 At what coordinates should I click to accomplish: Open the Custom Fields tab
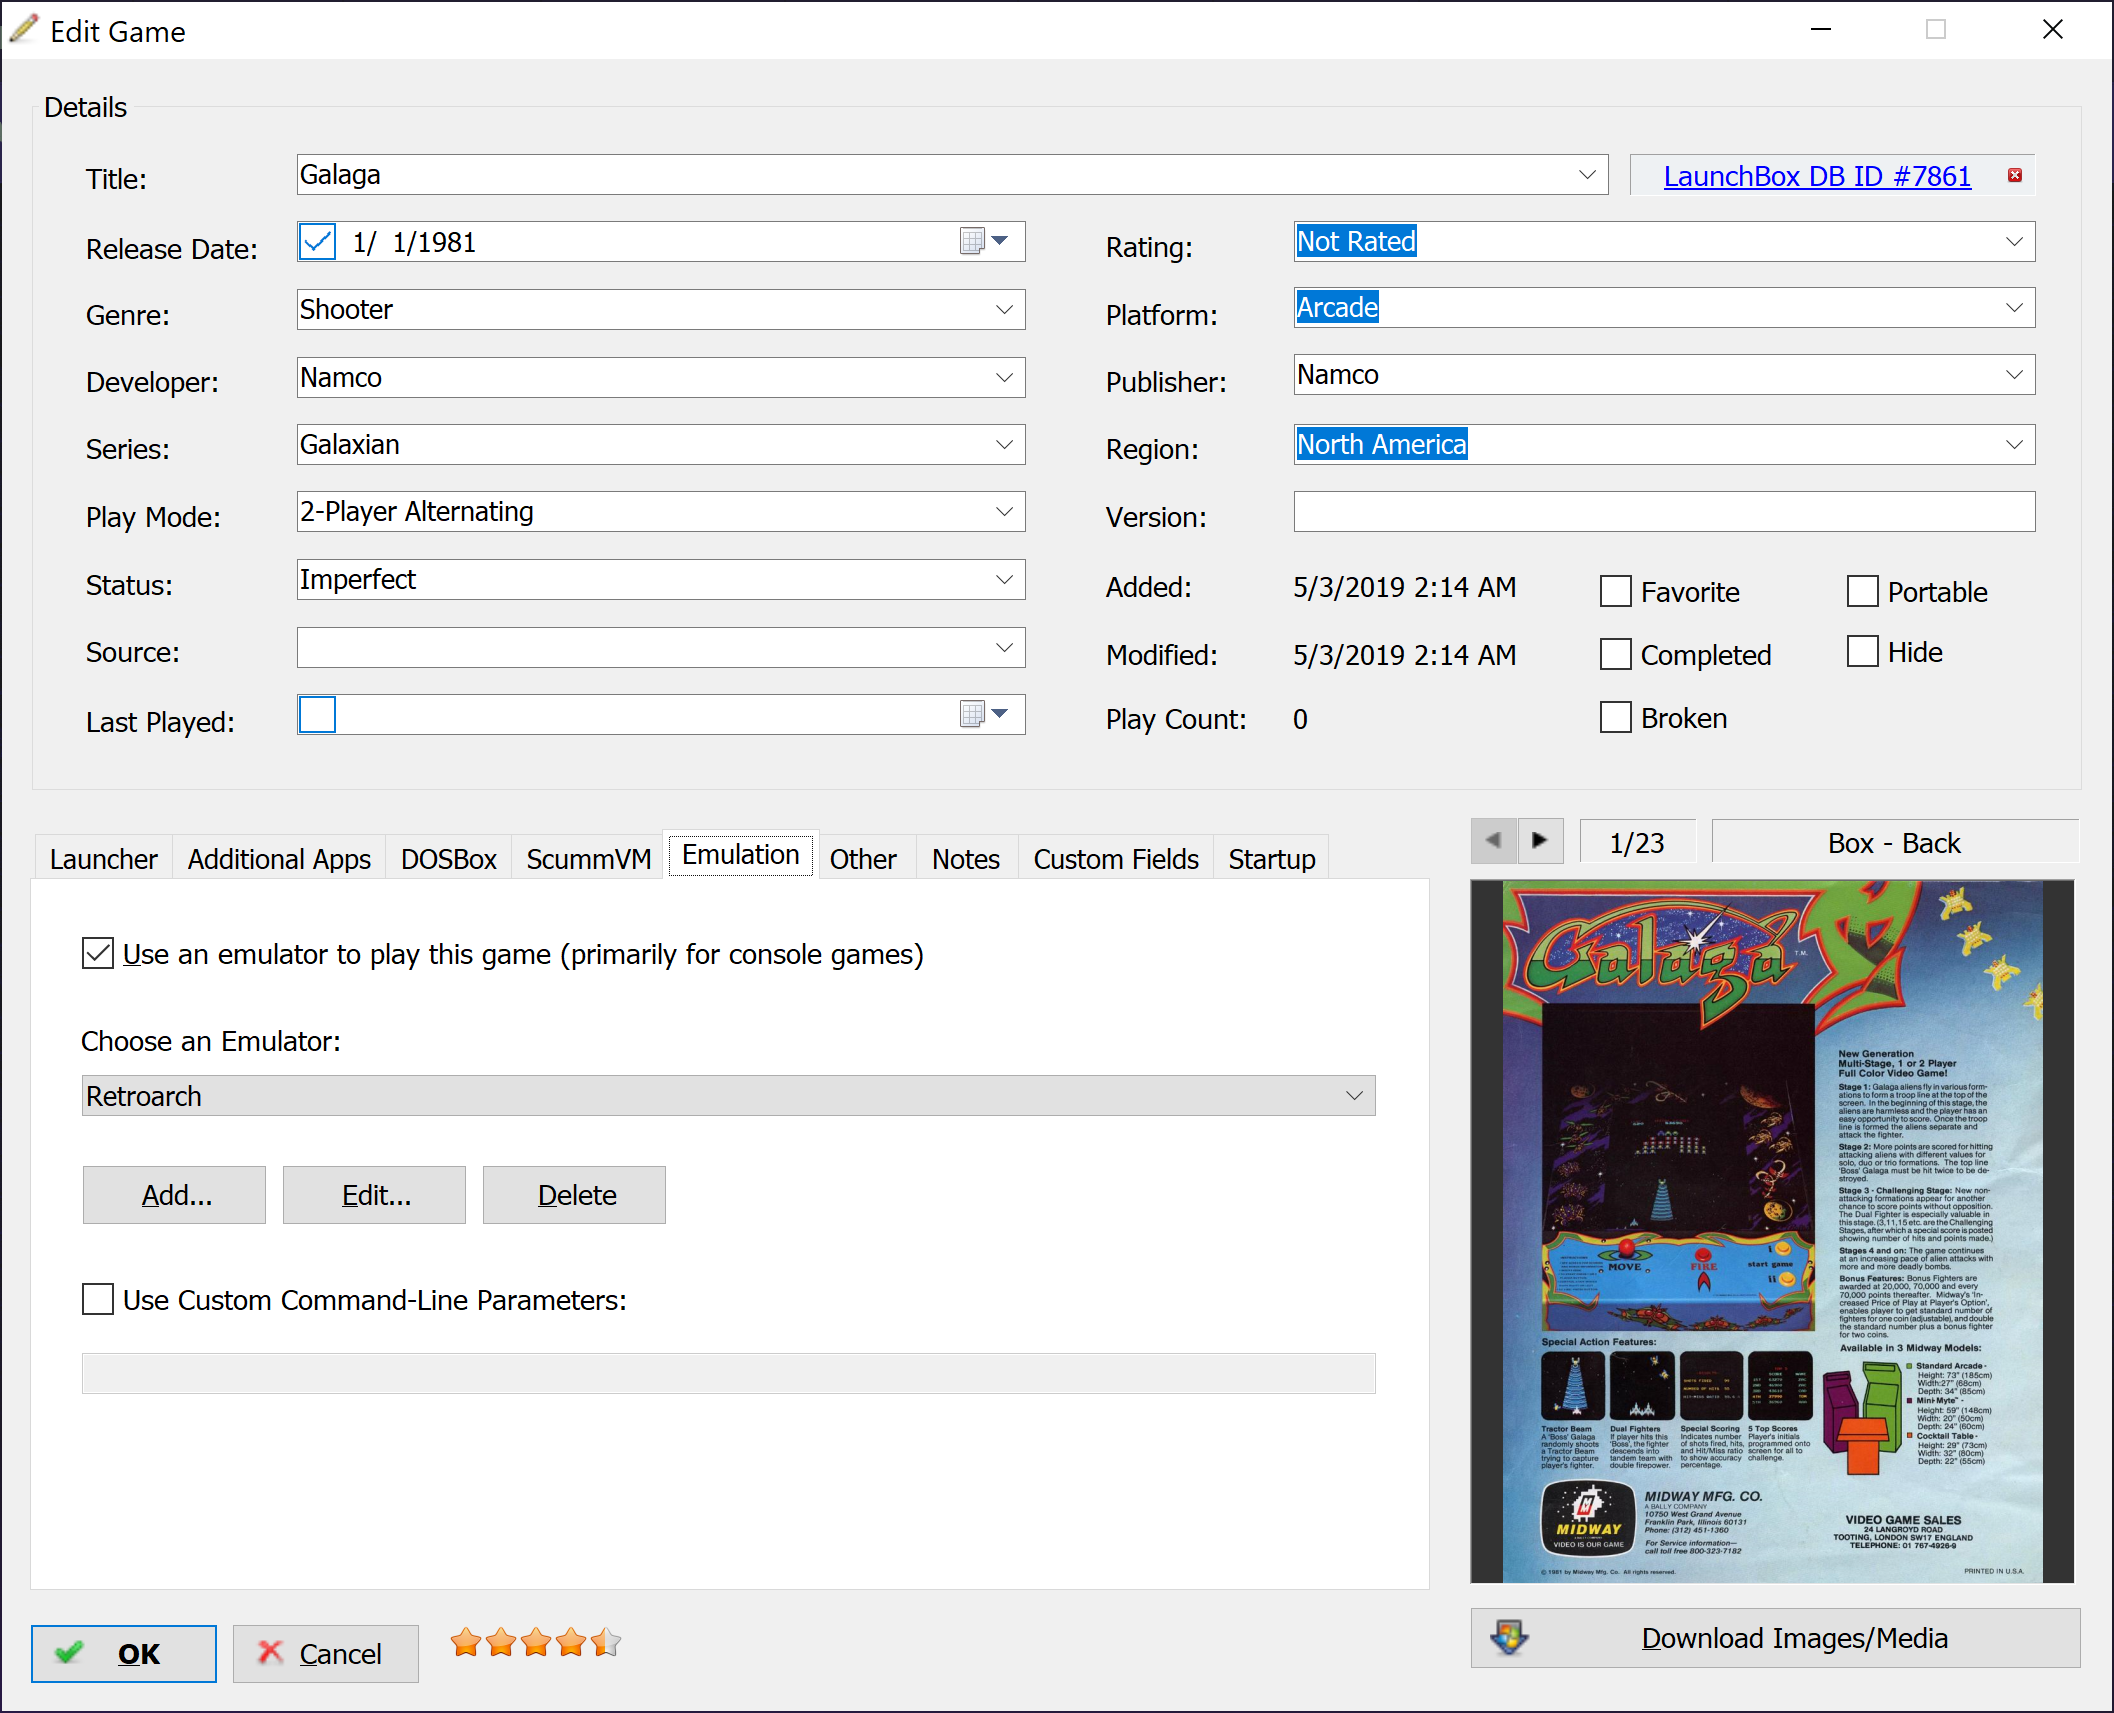[1116, 859]
